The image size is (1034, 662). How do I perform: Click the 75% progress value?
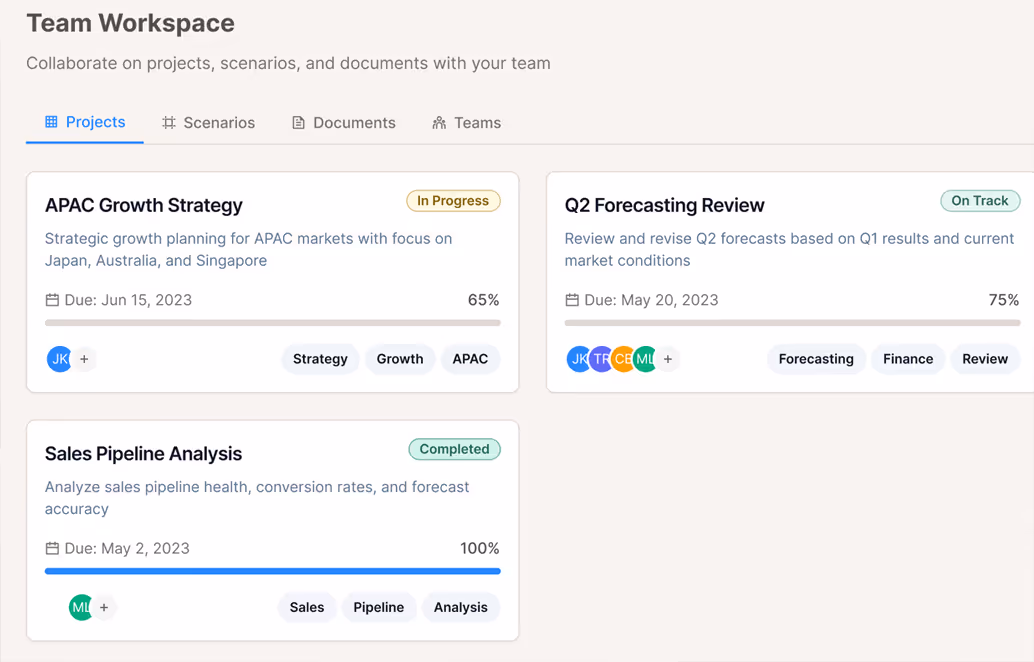coord(1004,300)
